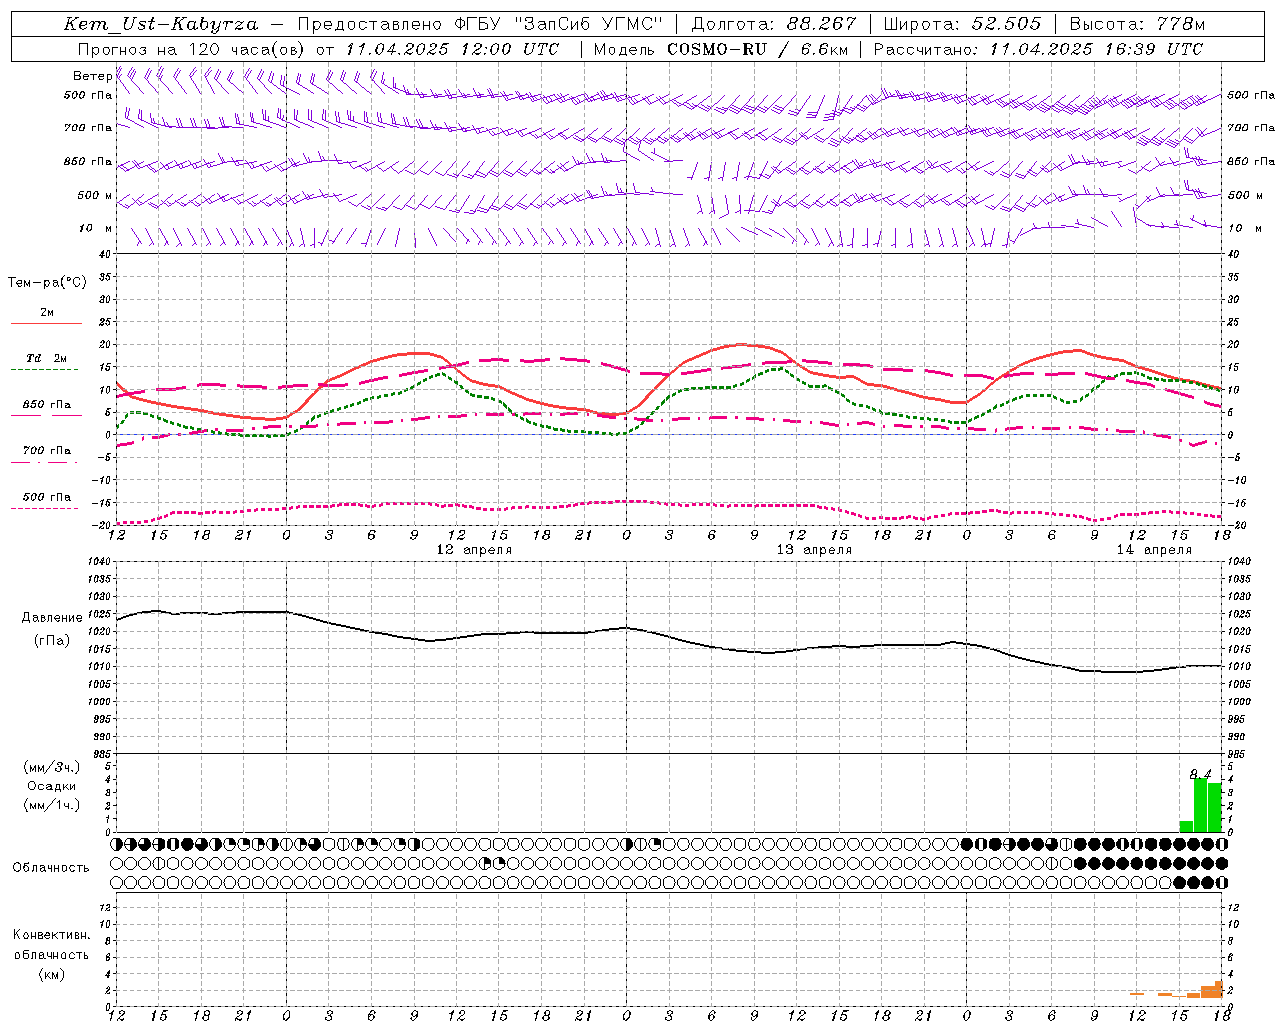1280x1024 pixels.
Task: Click the Модель COSMO-RU / 6.6км text
Action: [721, 49]
